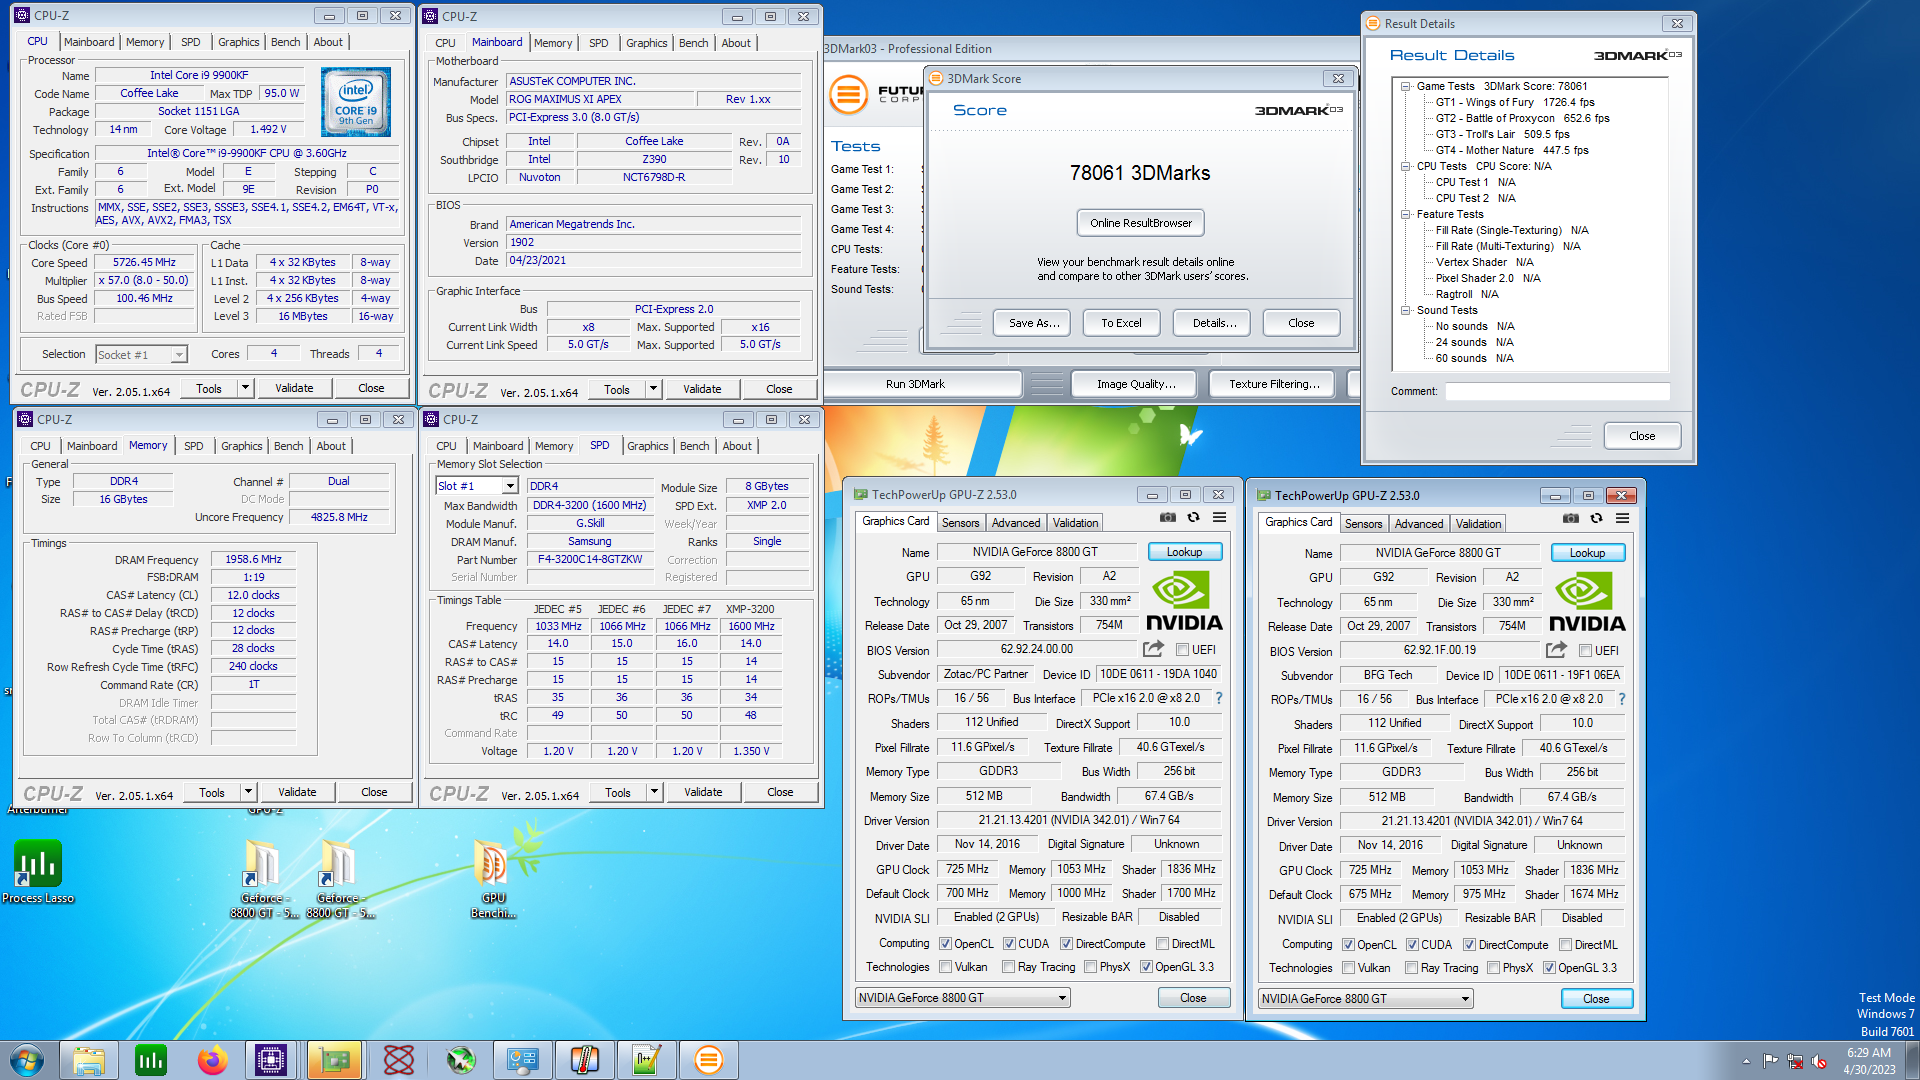Click Lookup button in left GPU-Z window
The width and height of the screenshot is (1920, 1080).
[1184, 552]
